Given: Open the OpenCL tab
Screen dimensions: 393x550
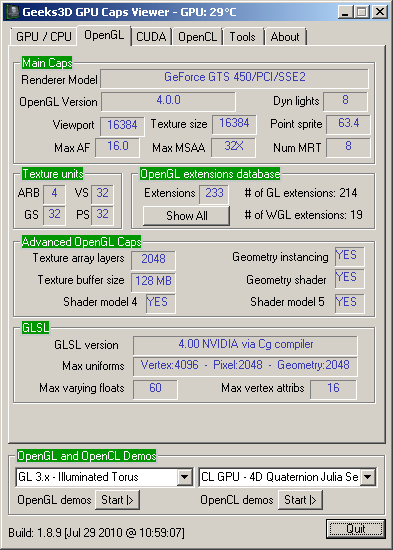Looking at the screenshot, I should coord(198,37).
